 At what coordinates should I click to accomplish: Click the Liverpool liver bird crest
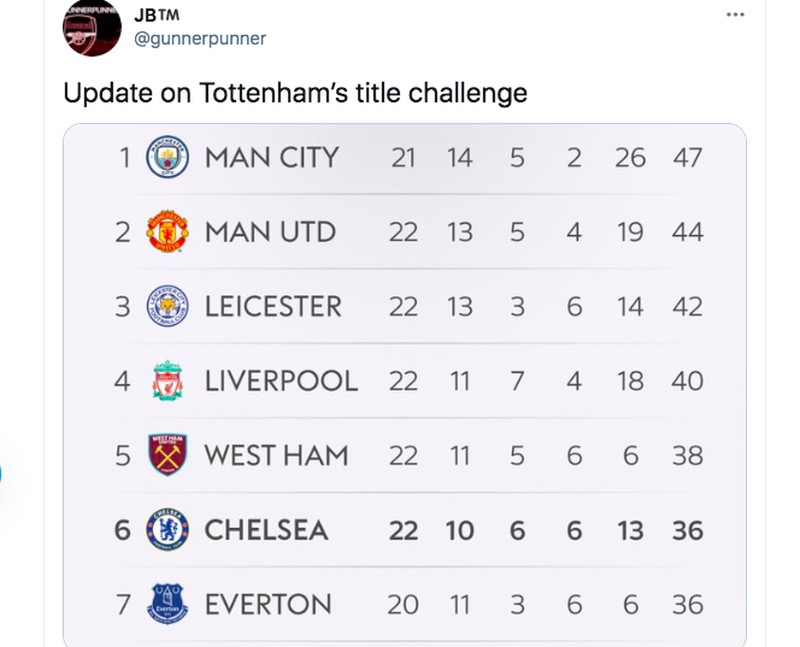click(x=165, y=380)
